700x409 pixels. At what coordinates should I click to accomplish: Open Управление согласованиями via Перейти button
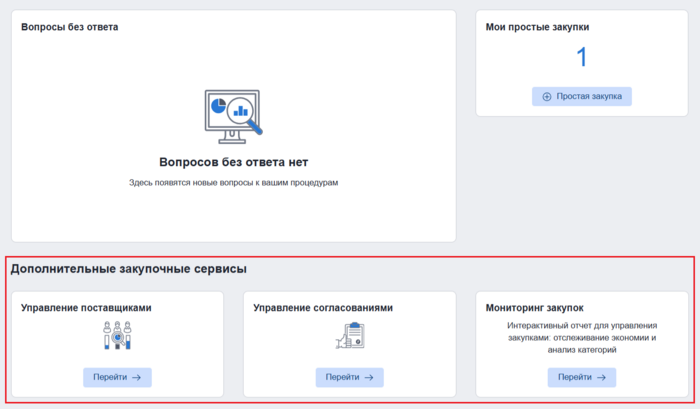click(350, 377)
